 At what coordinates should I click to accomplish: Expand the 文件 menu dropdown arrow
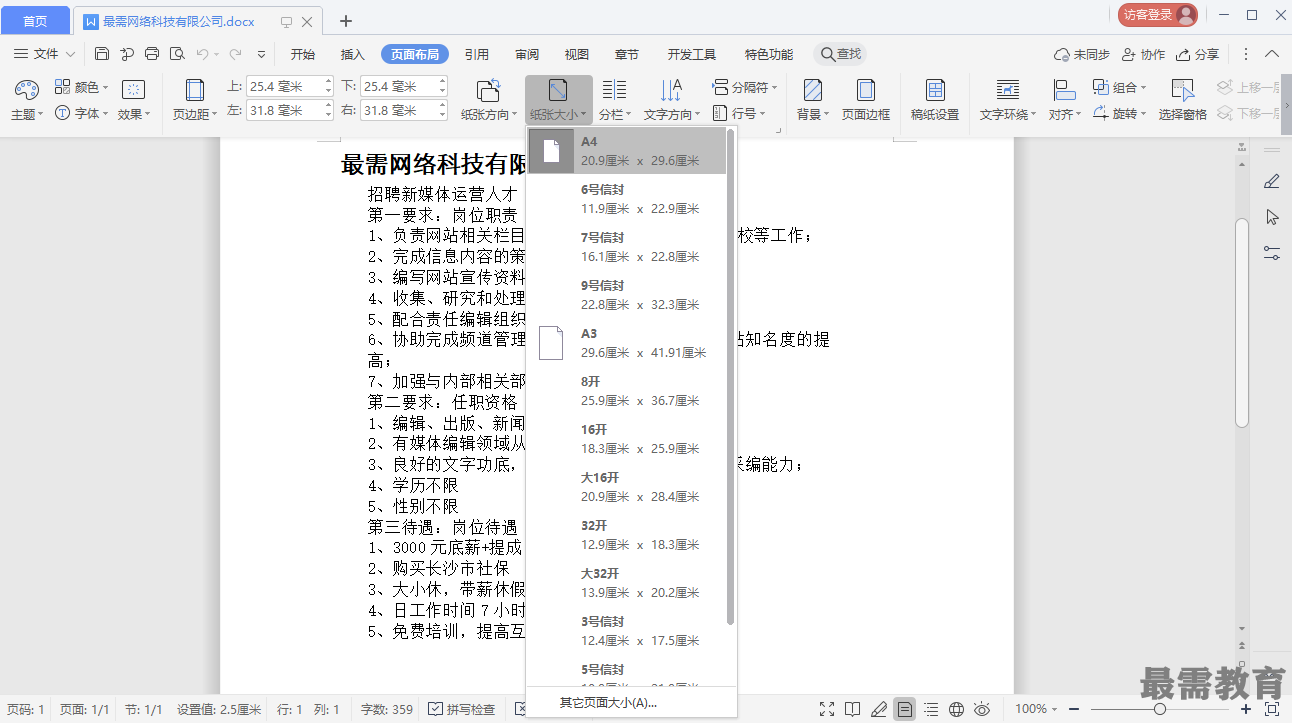[x=70, y=54]
